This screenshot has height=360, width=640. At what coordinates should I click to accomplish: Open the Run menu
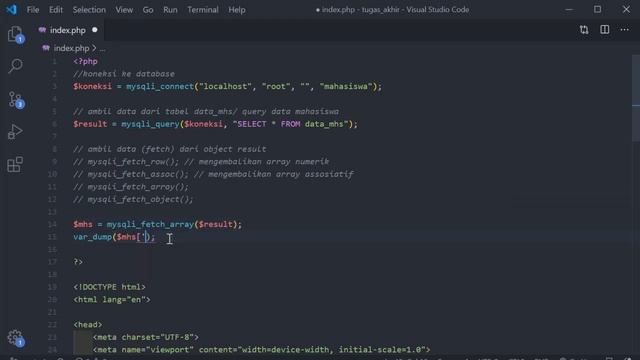coord(170,9)
